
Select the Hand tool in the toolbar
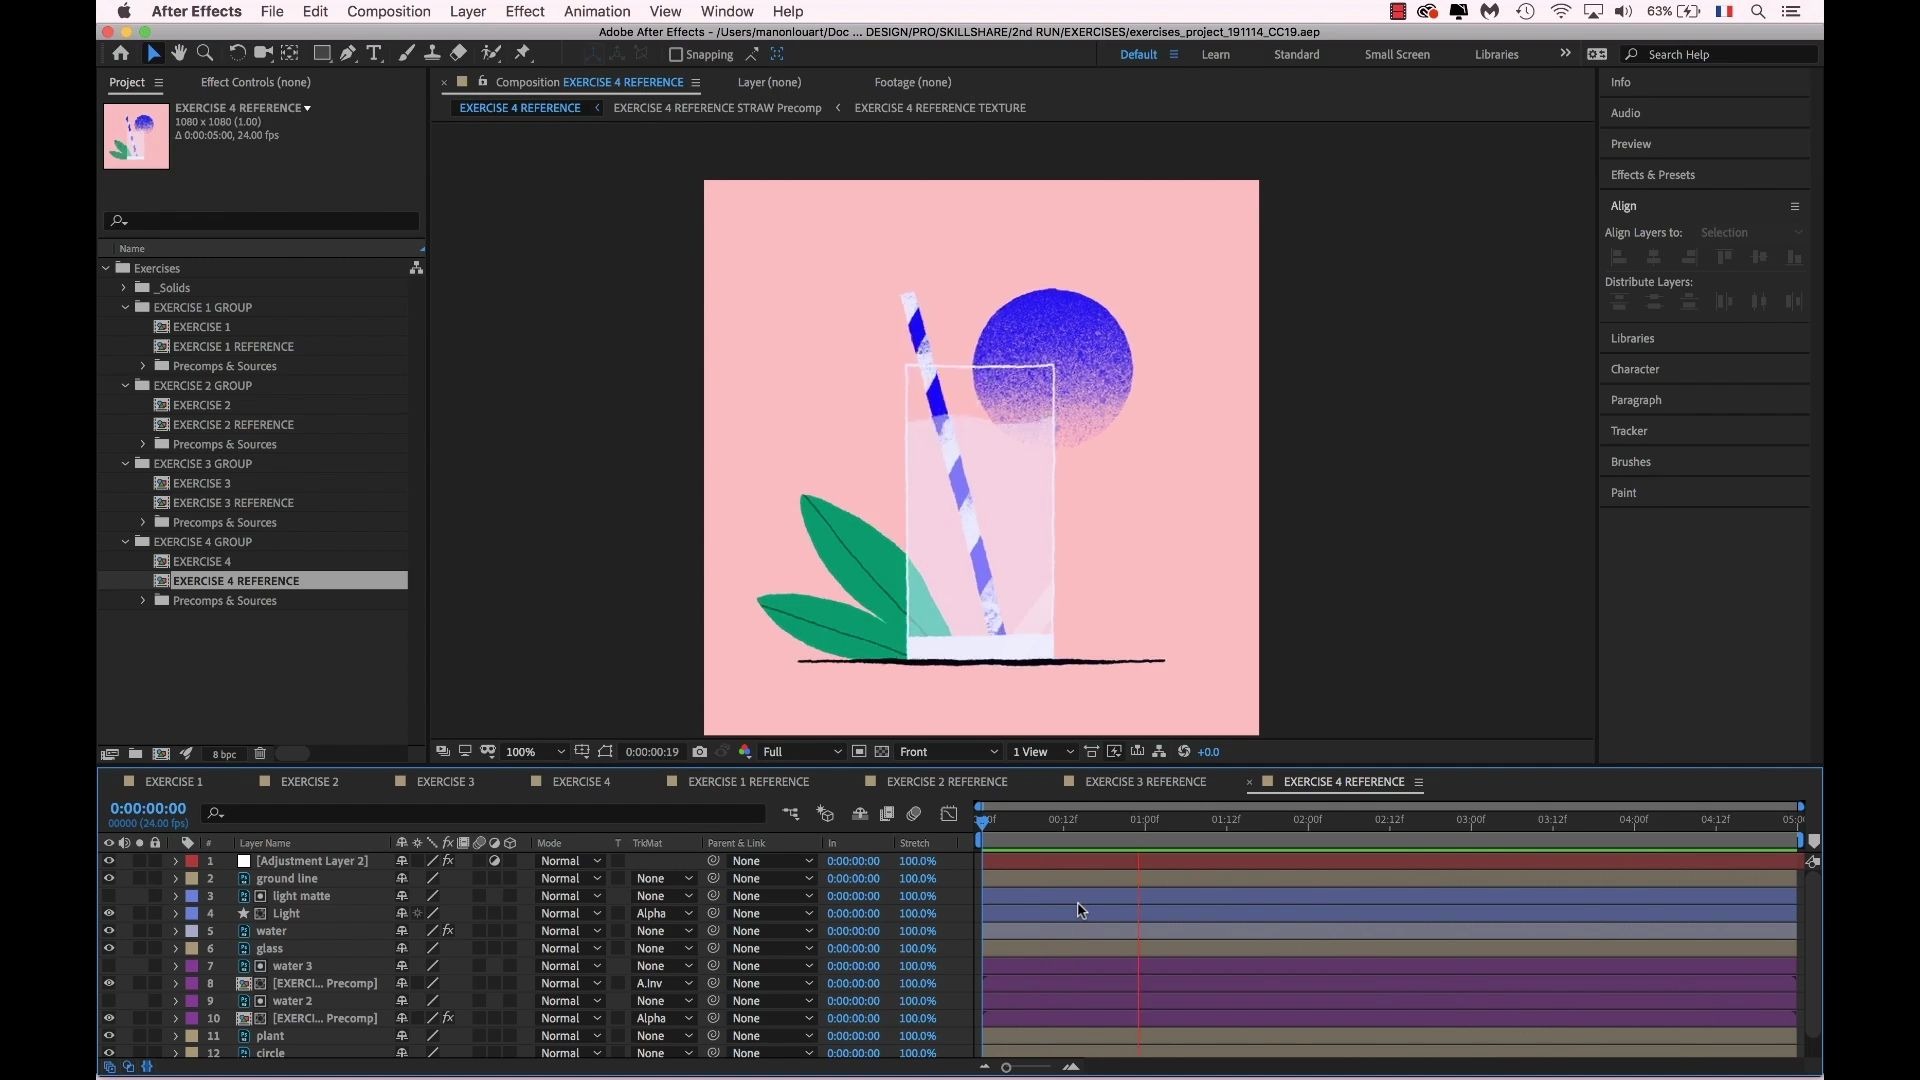(179, 53)
